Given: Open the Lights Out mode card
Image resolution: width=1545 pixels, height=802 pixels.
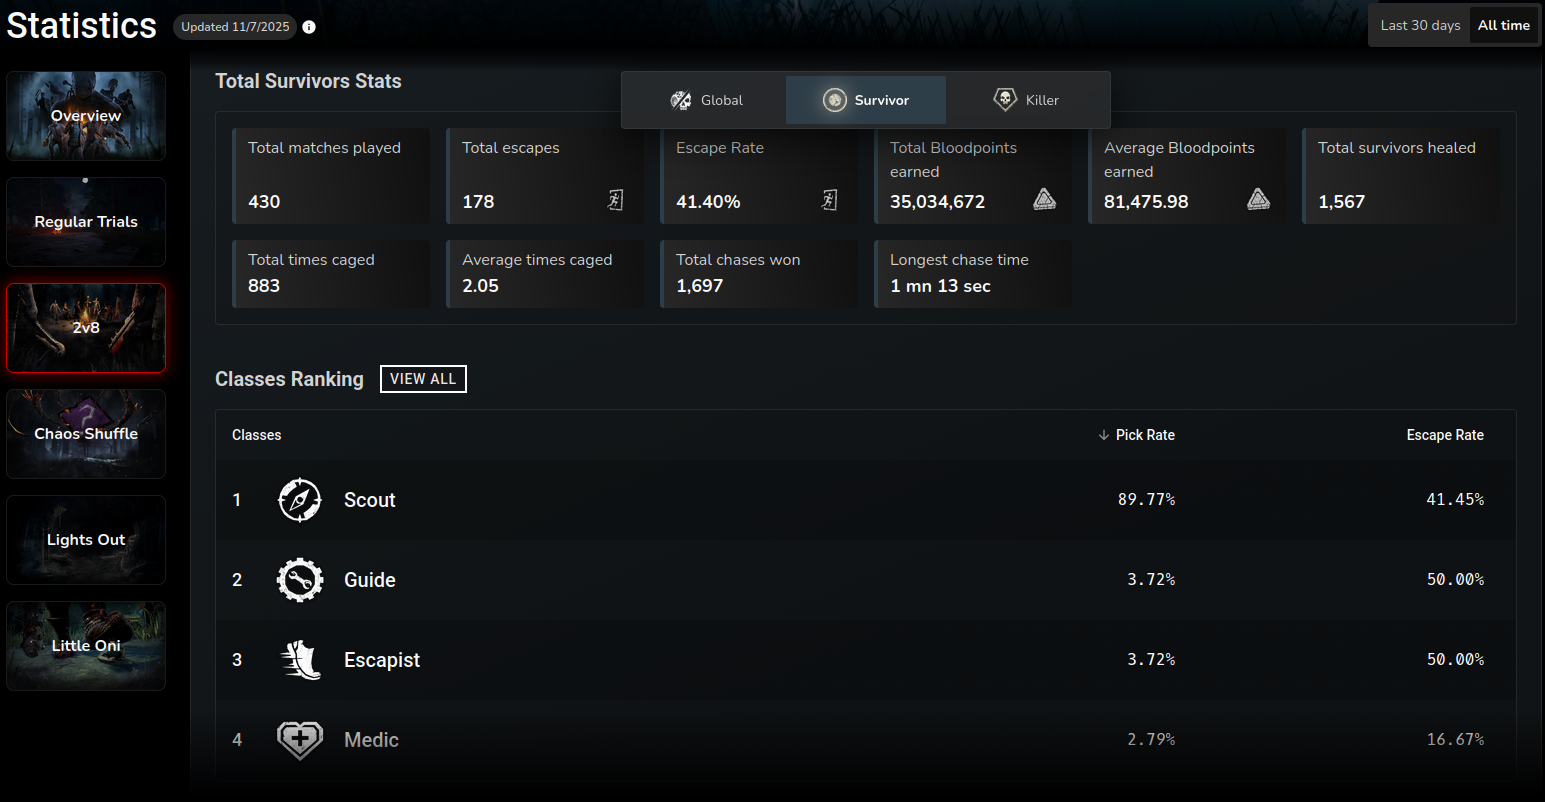Looking at the screenshot, I should click(86, 540).
